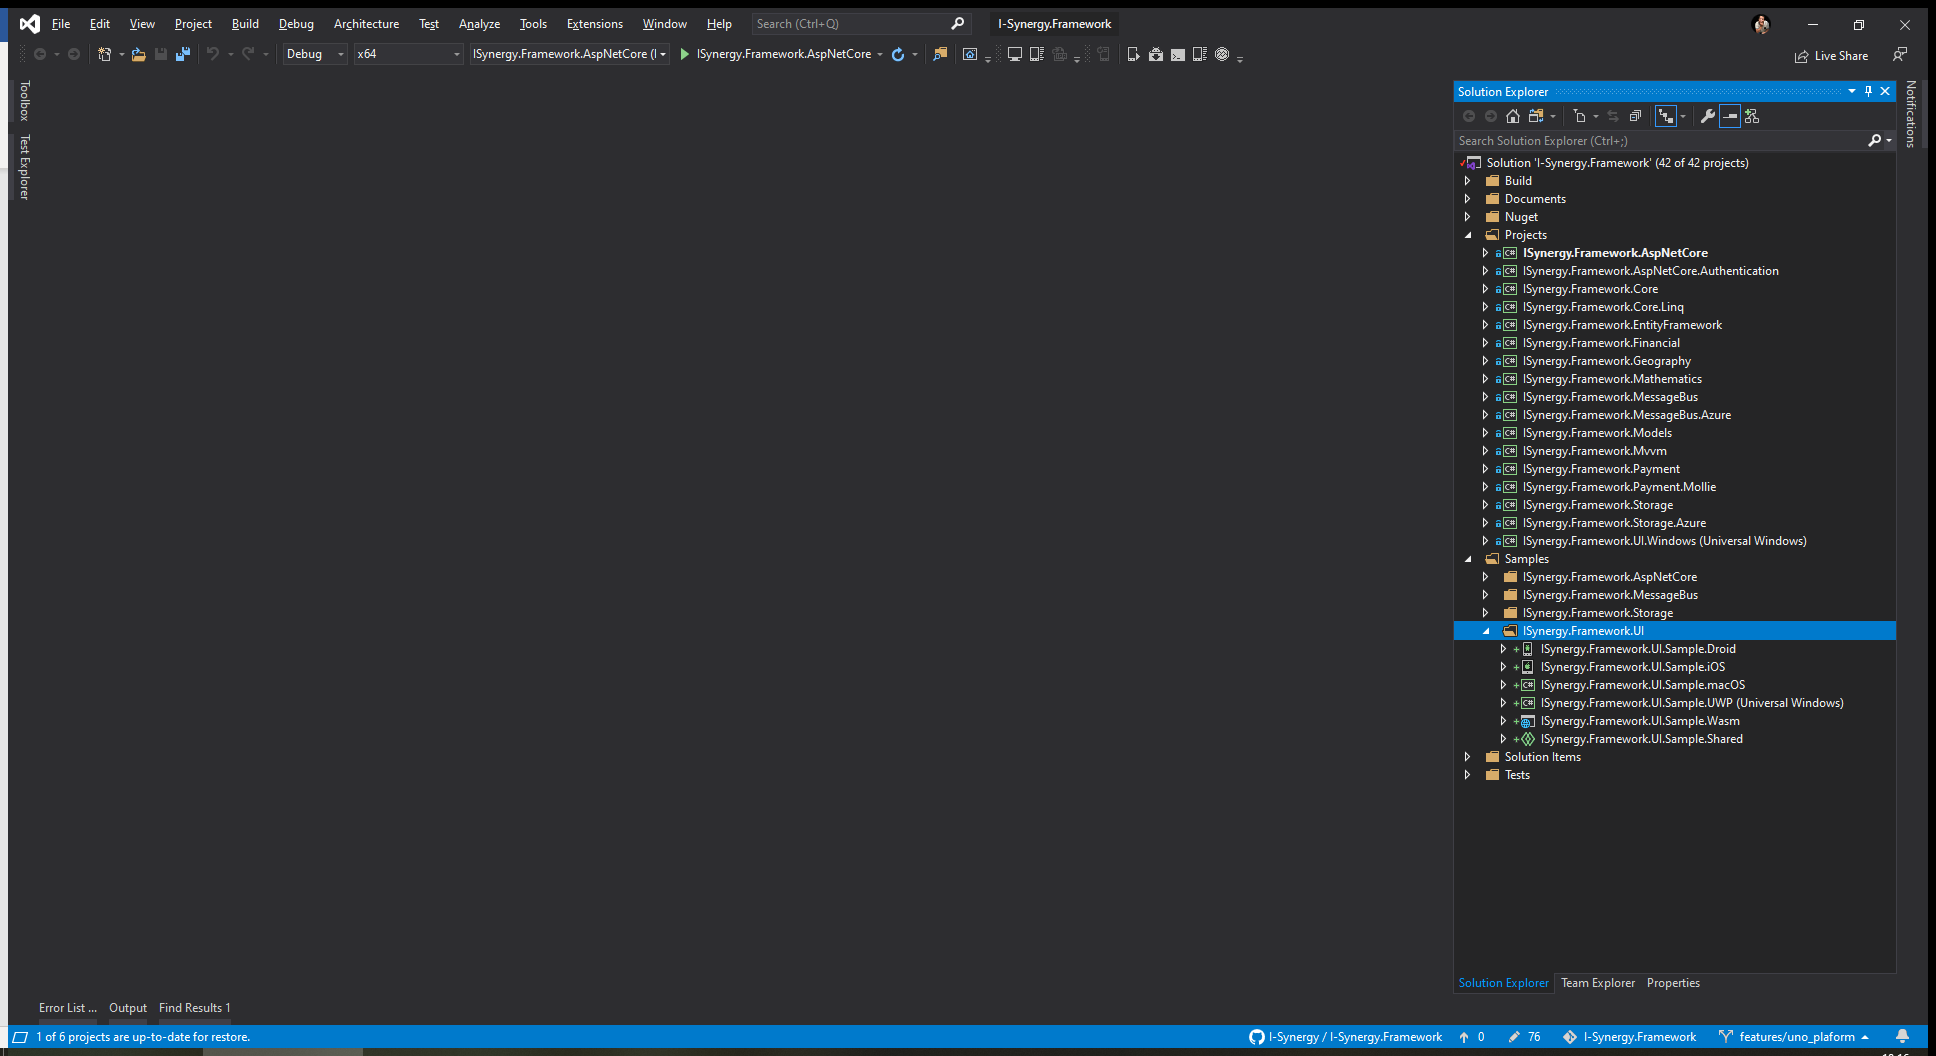Image resolution: width=1936 pixels, height=1056 pixels.
Task: Expand the Documents solution folder
Action: pos(1468,199)
